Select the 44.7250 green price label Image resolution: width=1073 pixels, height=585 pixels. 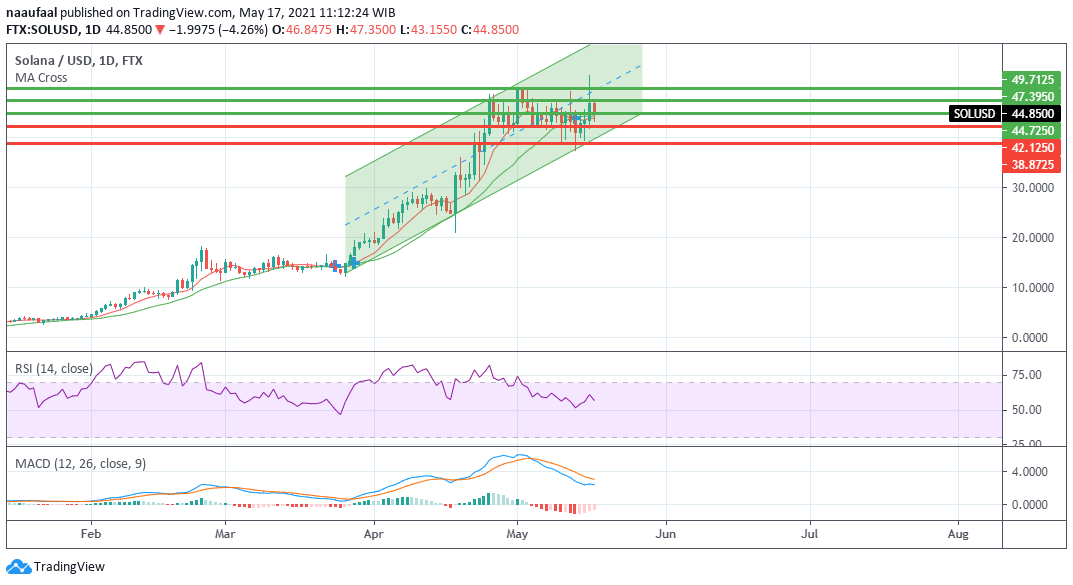pos(1032,131)
